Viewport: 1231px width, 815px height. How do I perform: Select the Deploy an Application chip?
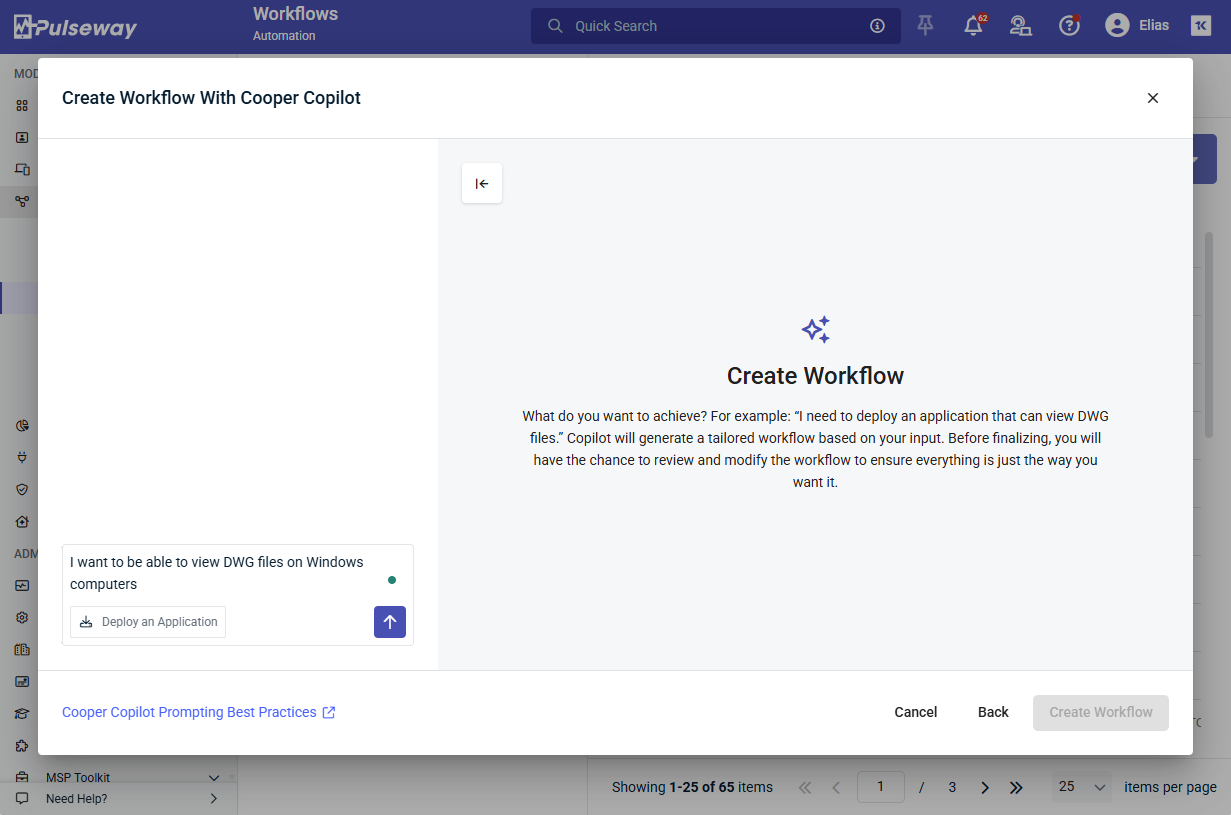(x=148, y=622)
